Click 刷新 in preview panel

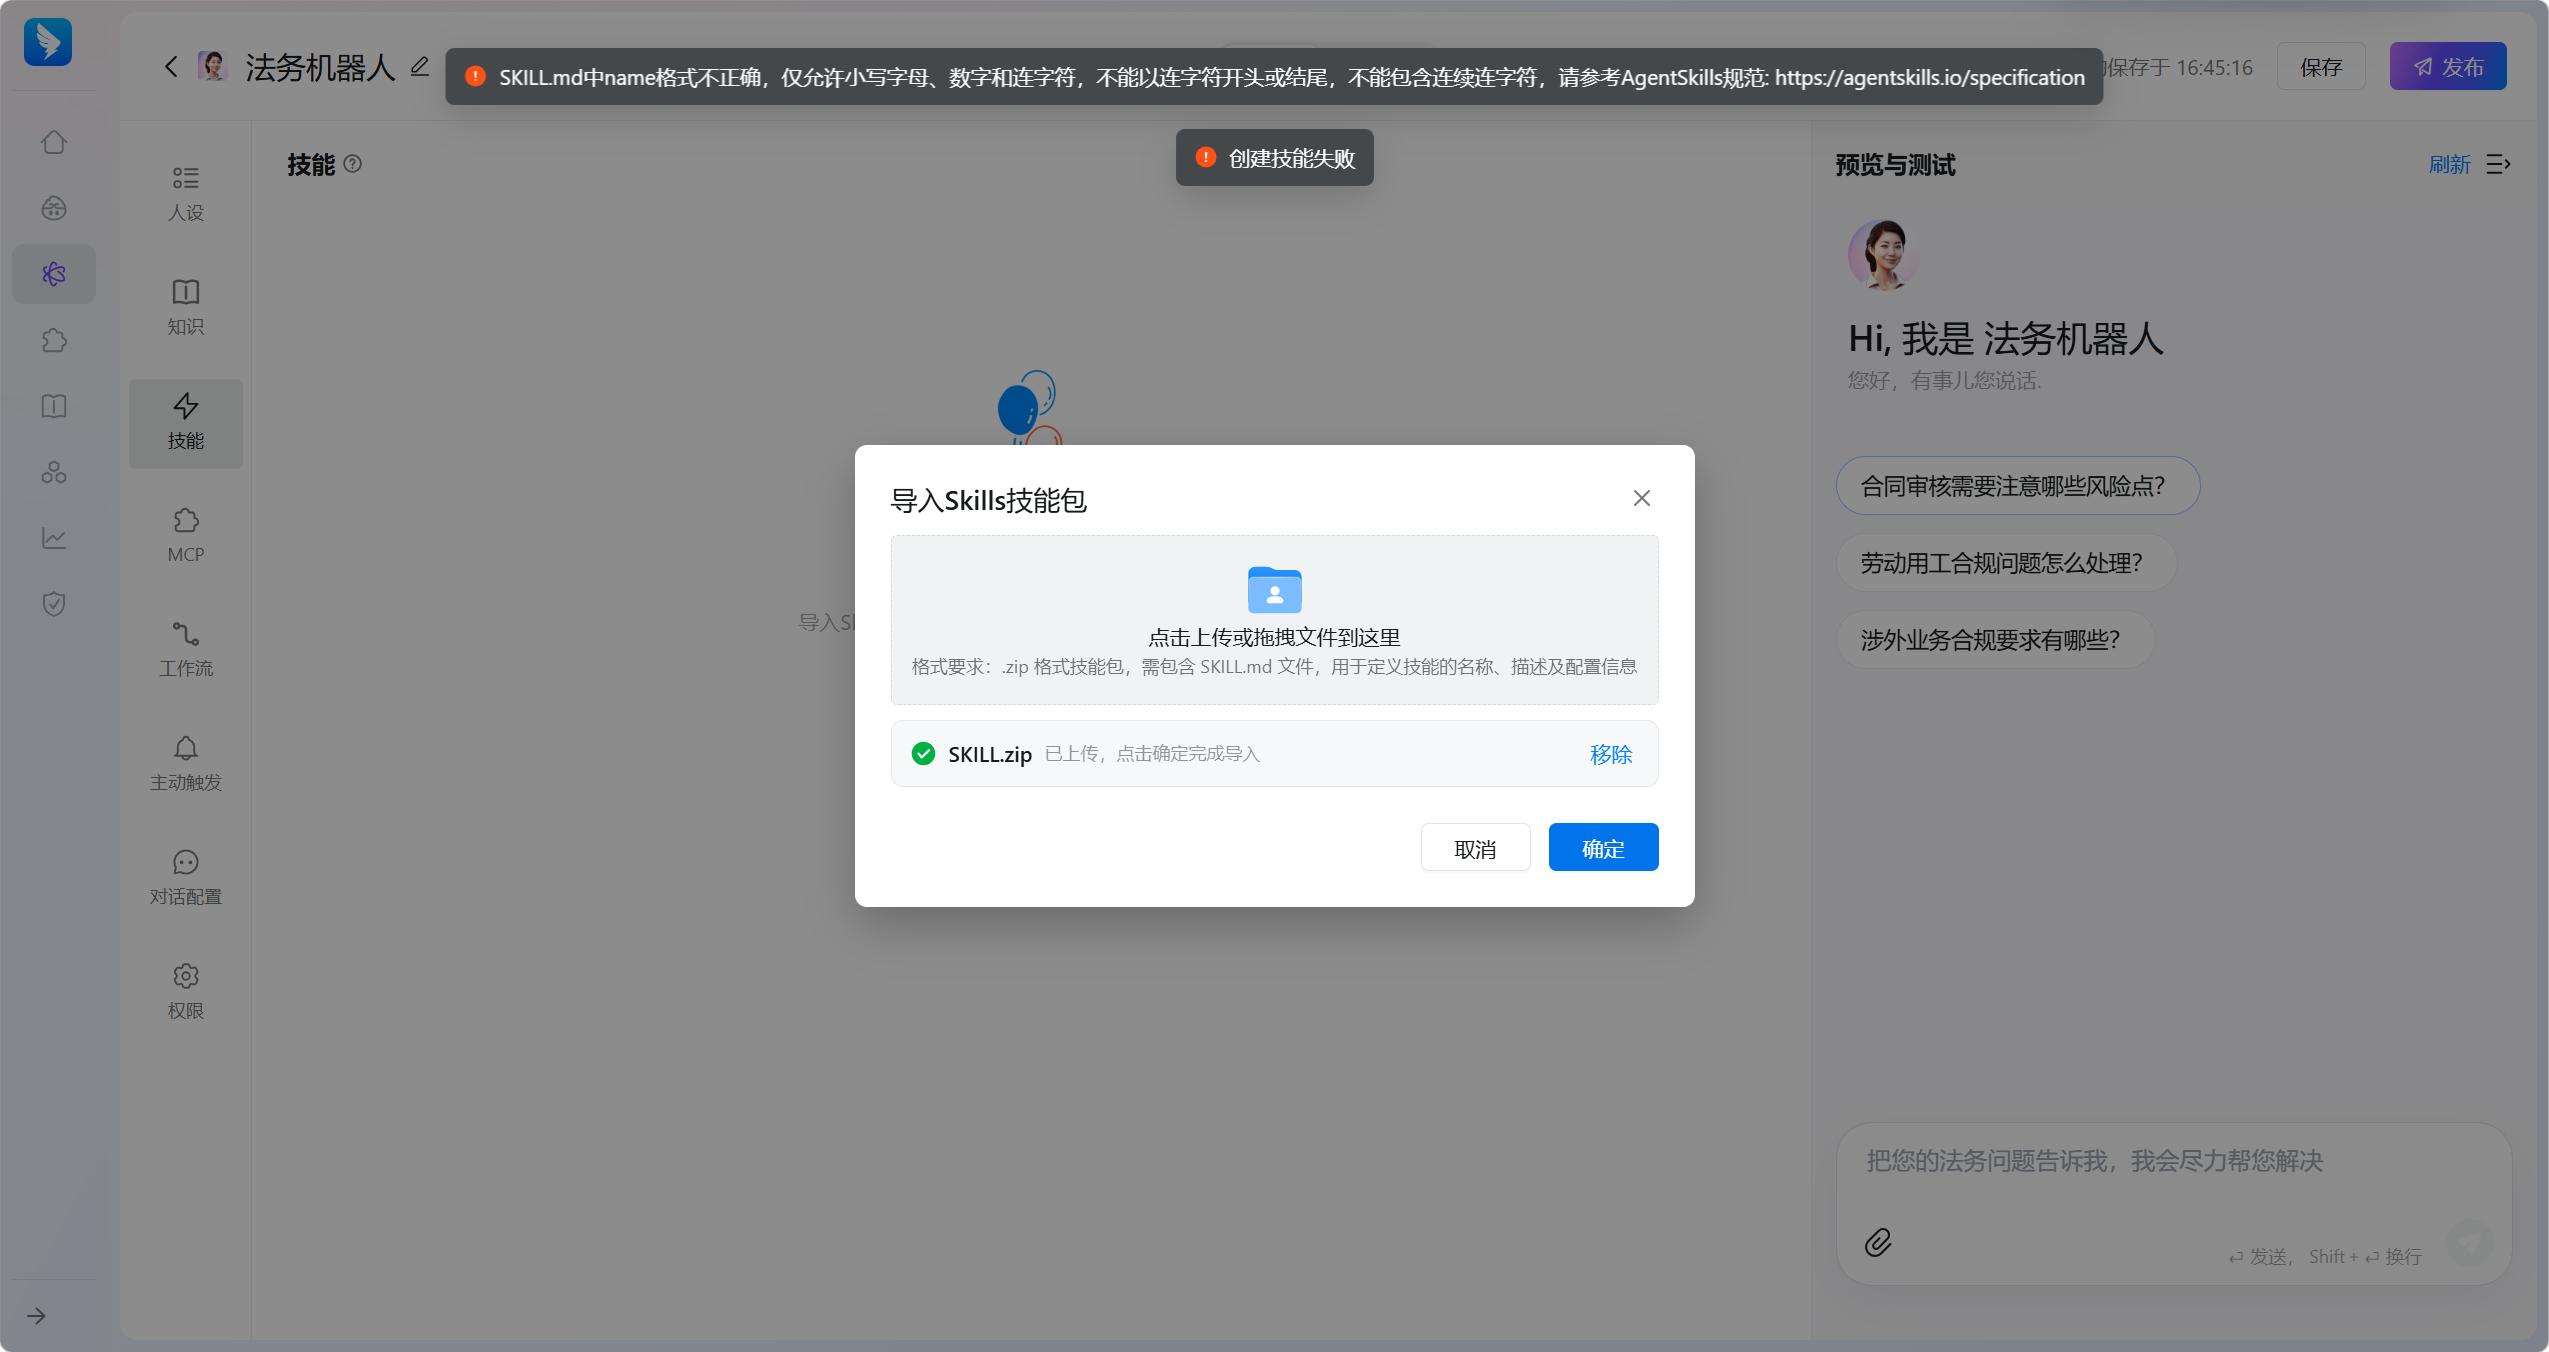pyautogui.click(x=2449, y=164)
